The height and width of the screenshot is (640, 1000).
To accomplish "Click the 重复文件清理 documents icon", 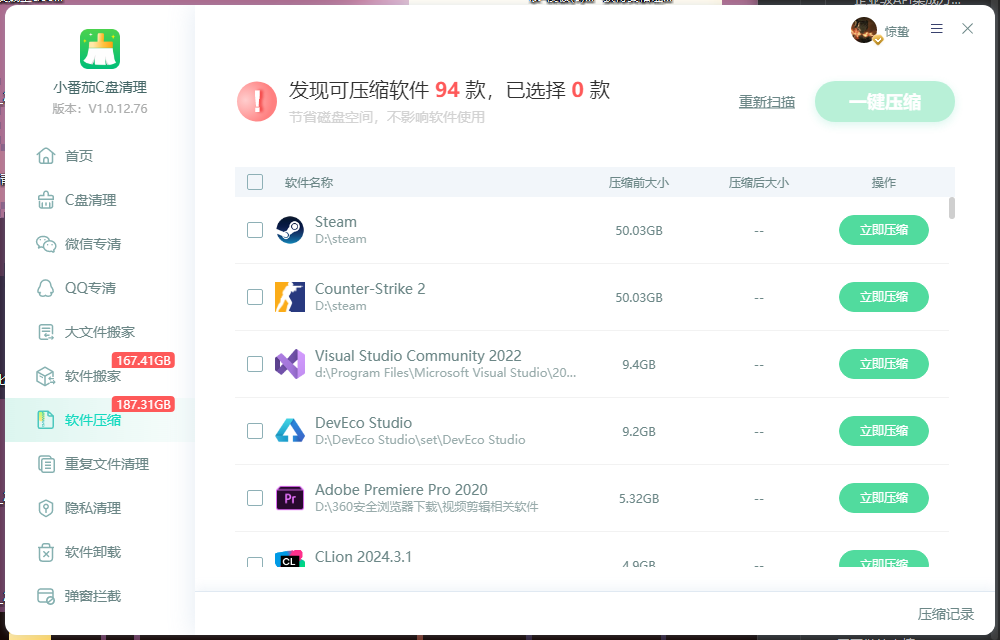I will (x=46, y=463).
